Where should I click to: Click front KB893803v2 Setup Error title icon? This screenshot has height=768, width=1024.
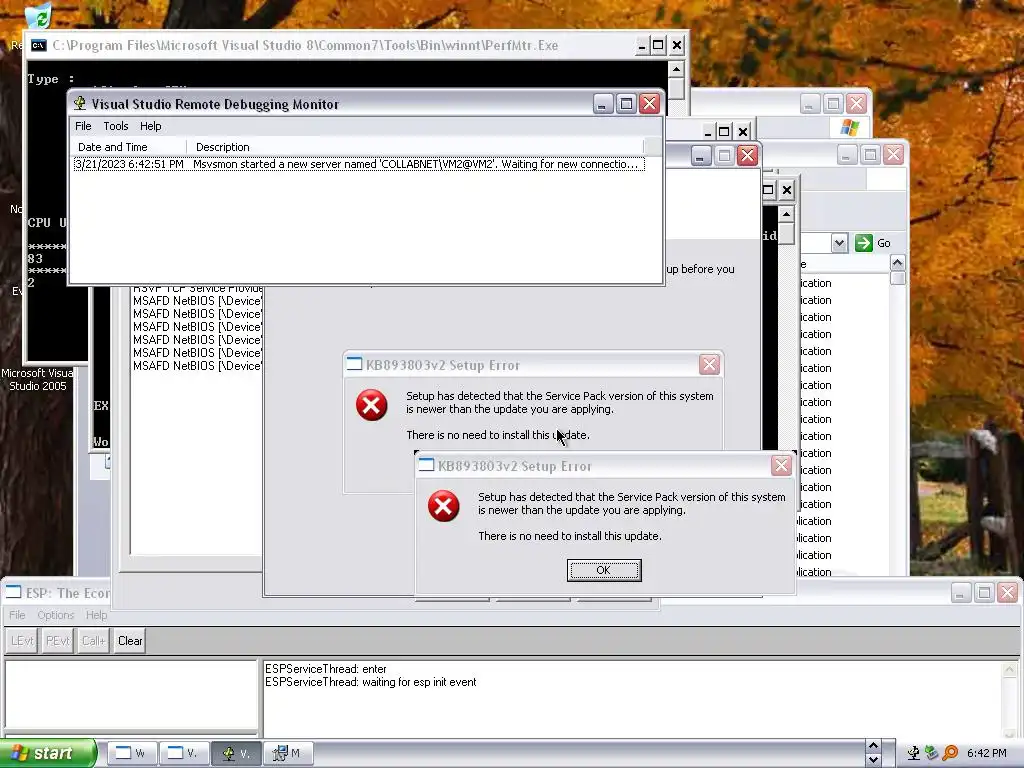point(426,465)
